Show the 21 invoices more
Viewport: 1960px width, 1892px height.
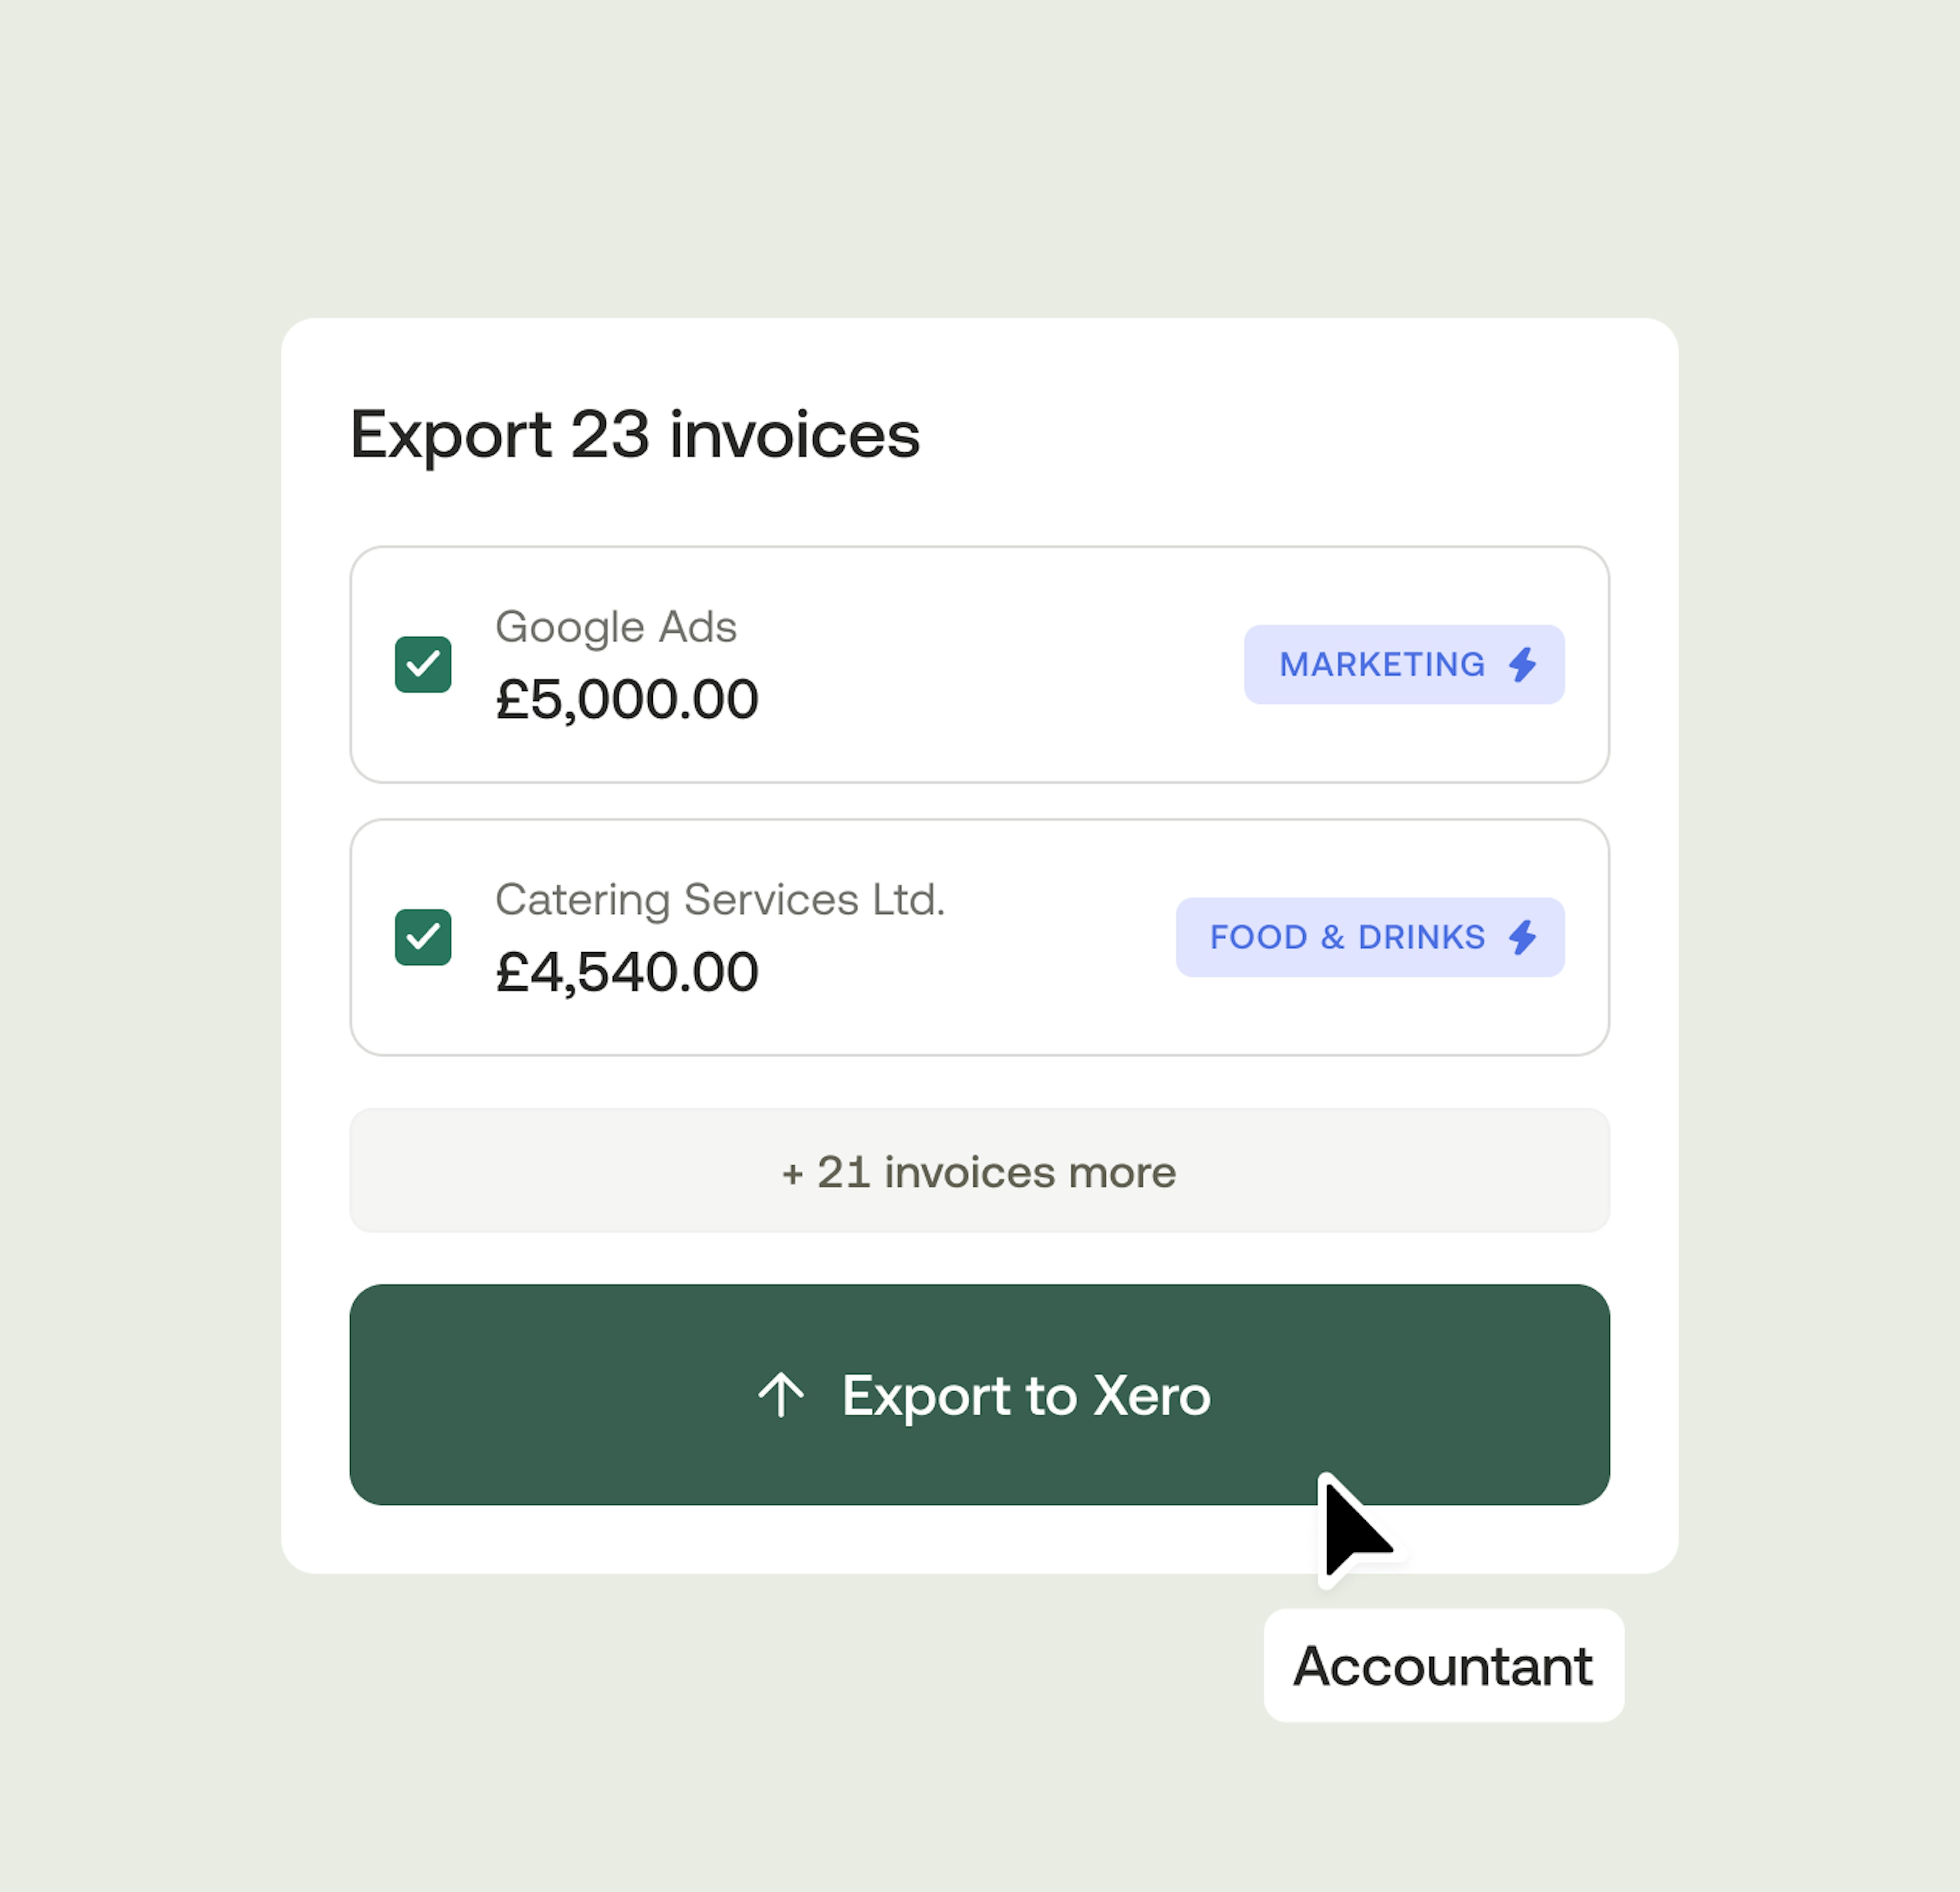pos(980,1171)
